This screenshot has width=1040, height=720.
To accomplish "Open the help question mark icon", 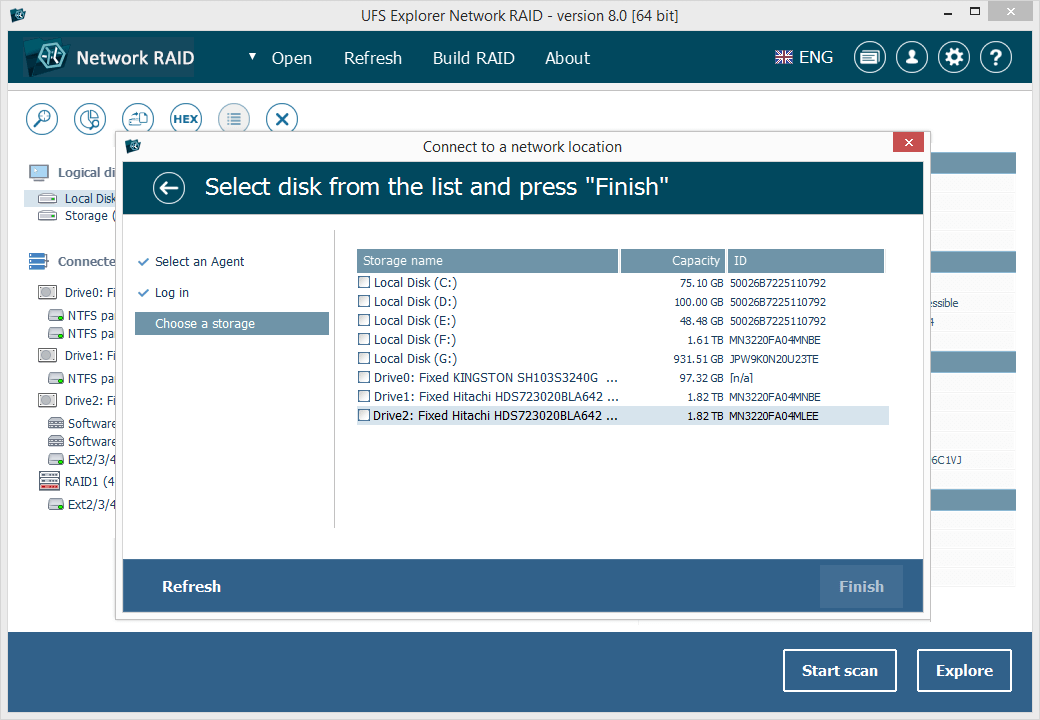I will [995, 57].
